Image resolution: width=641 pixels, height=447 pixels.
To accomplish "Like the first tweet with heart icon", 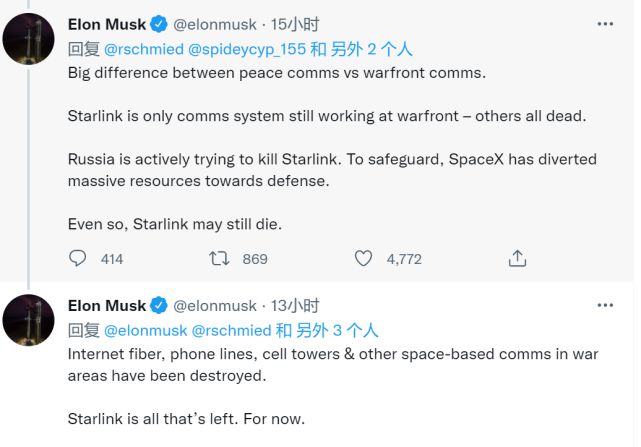I will click(x=364, y=258).
